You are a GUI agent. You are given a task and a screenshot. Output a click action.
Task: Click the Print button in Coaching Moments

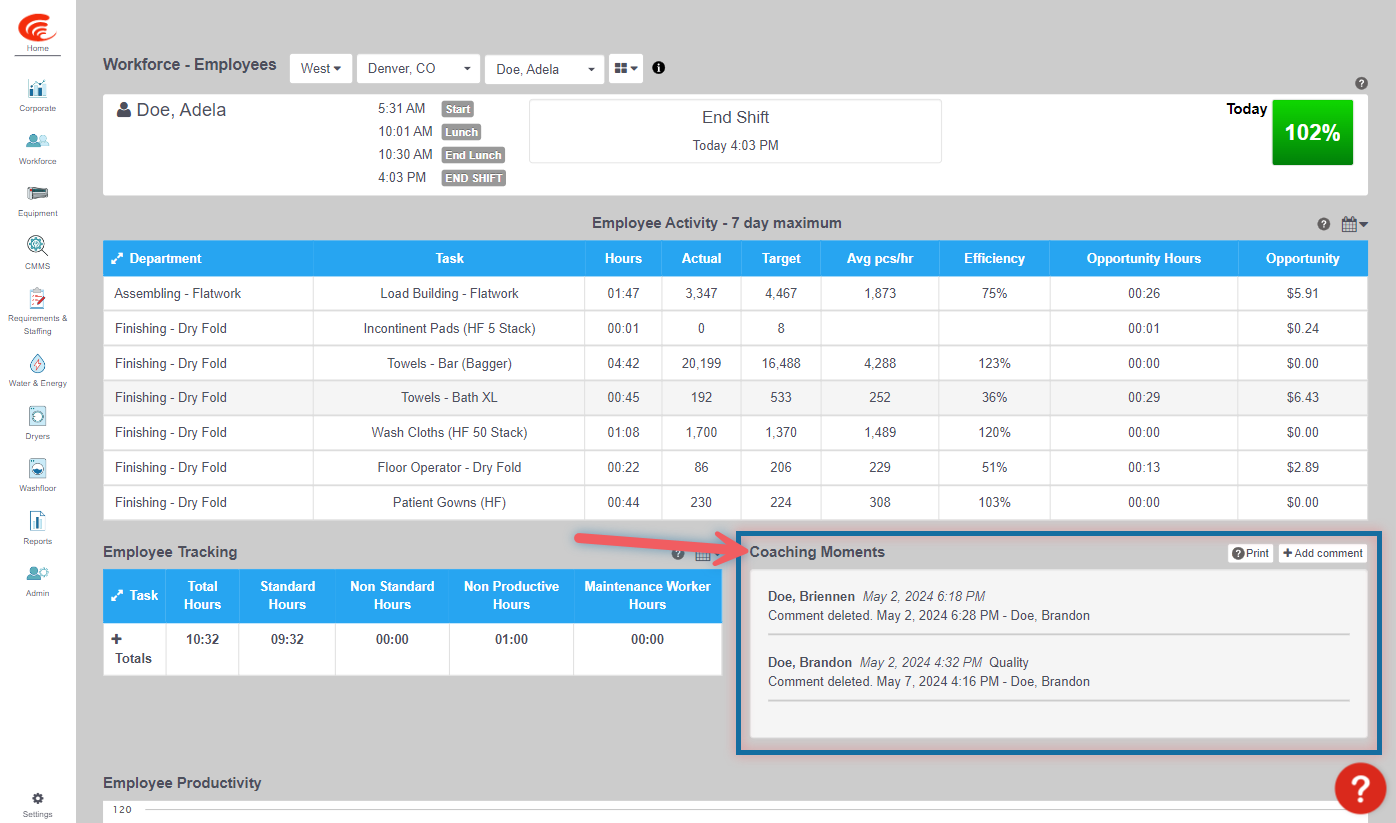[1250, 553]
